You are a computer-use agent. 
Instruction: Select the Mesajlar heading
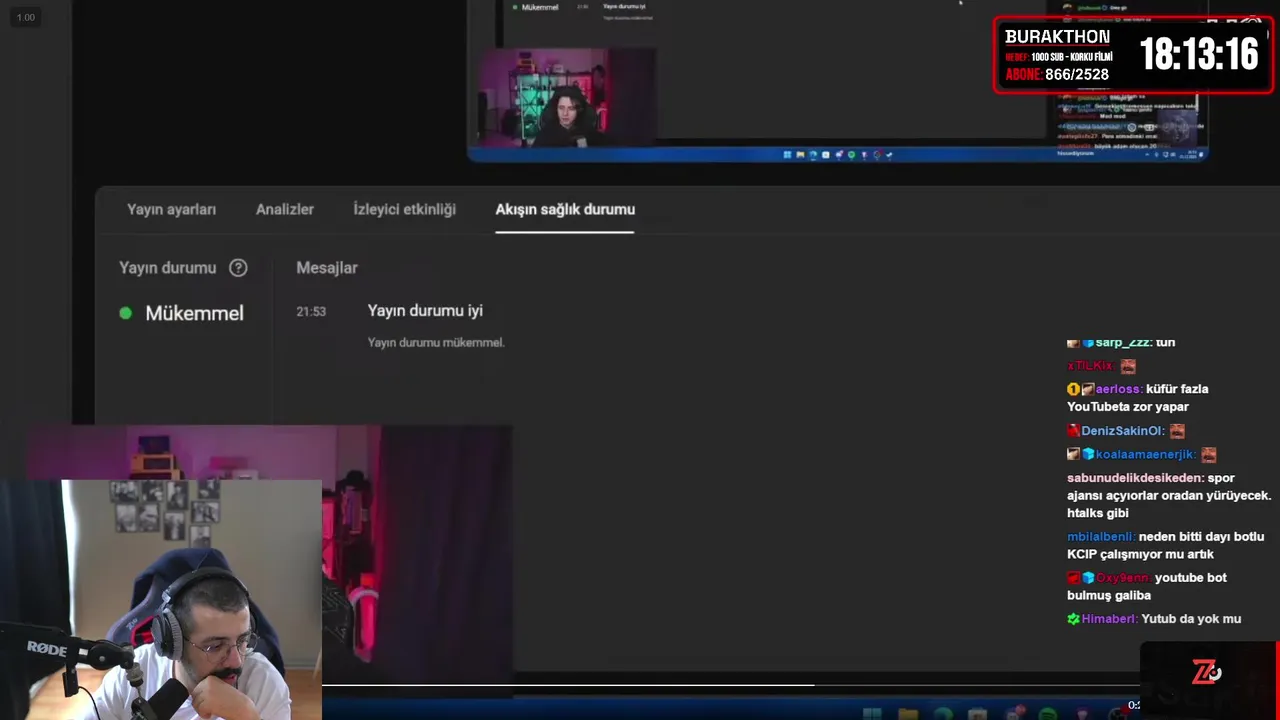pyautogui.click(x=327, y=268)
